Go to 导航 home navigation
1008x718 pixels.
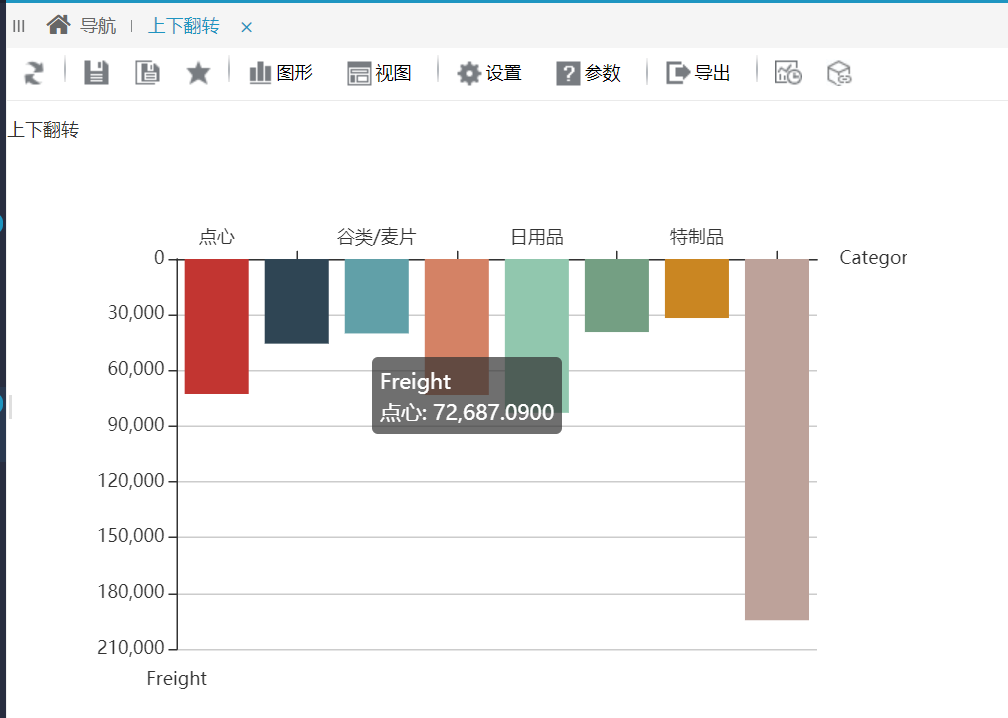click(82, 26)
